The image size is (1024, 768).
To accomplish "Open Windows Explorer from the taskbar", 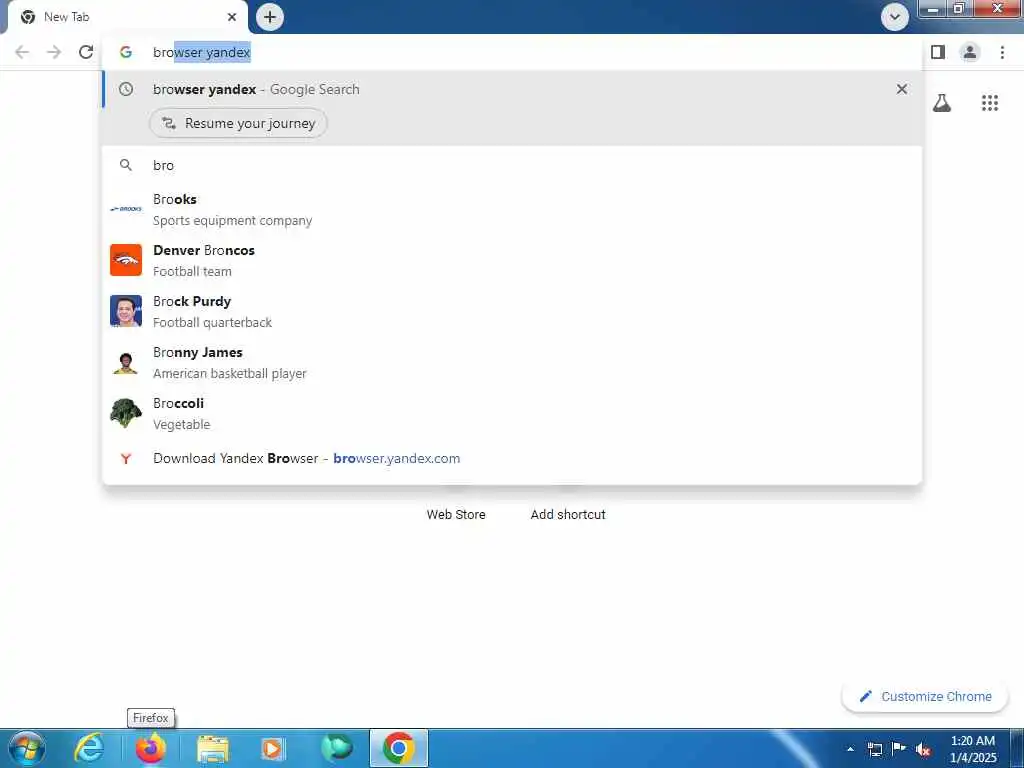I will pos(212,748).
